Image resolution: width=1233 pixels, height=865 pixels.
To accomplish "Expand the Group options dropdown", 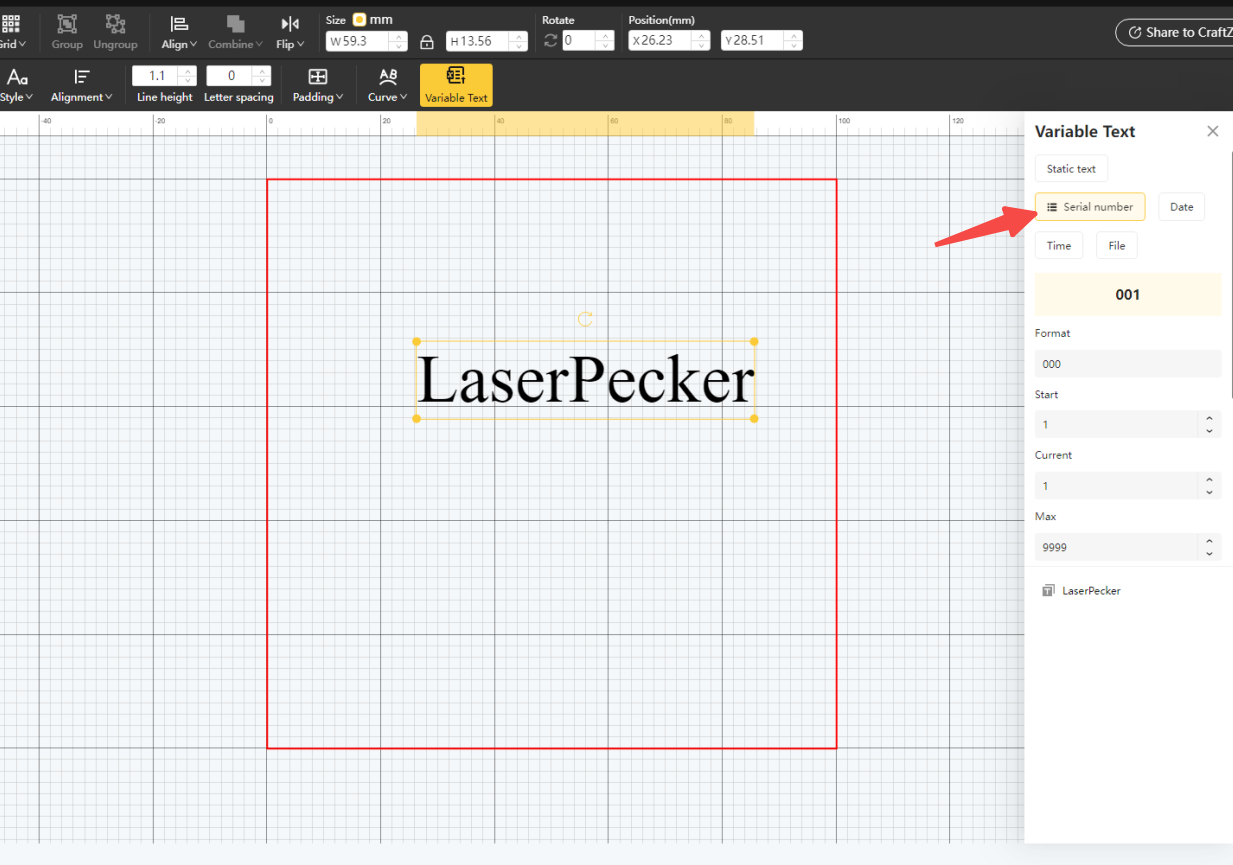I will tap(67, 30).
